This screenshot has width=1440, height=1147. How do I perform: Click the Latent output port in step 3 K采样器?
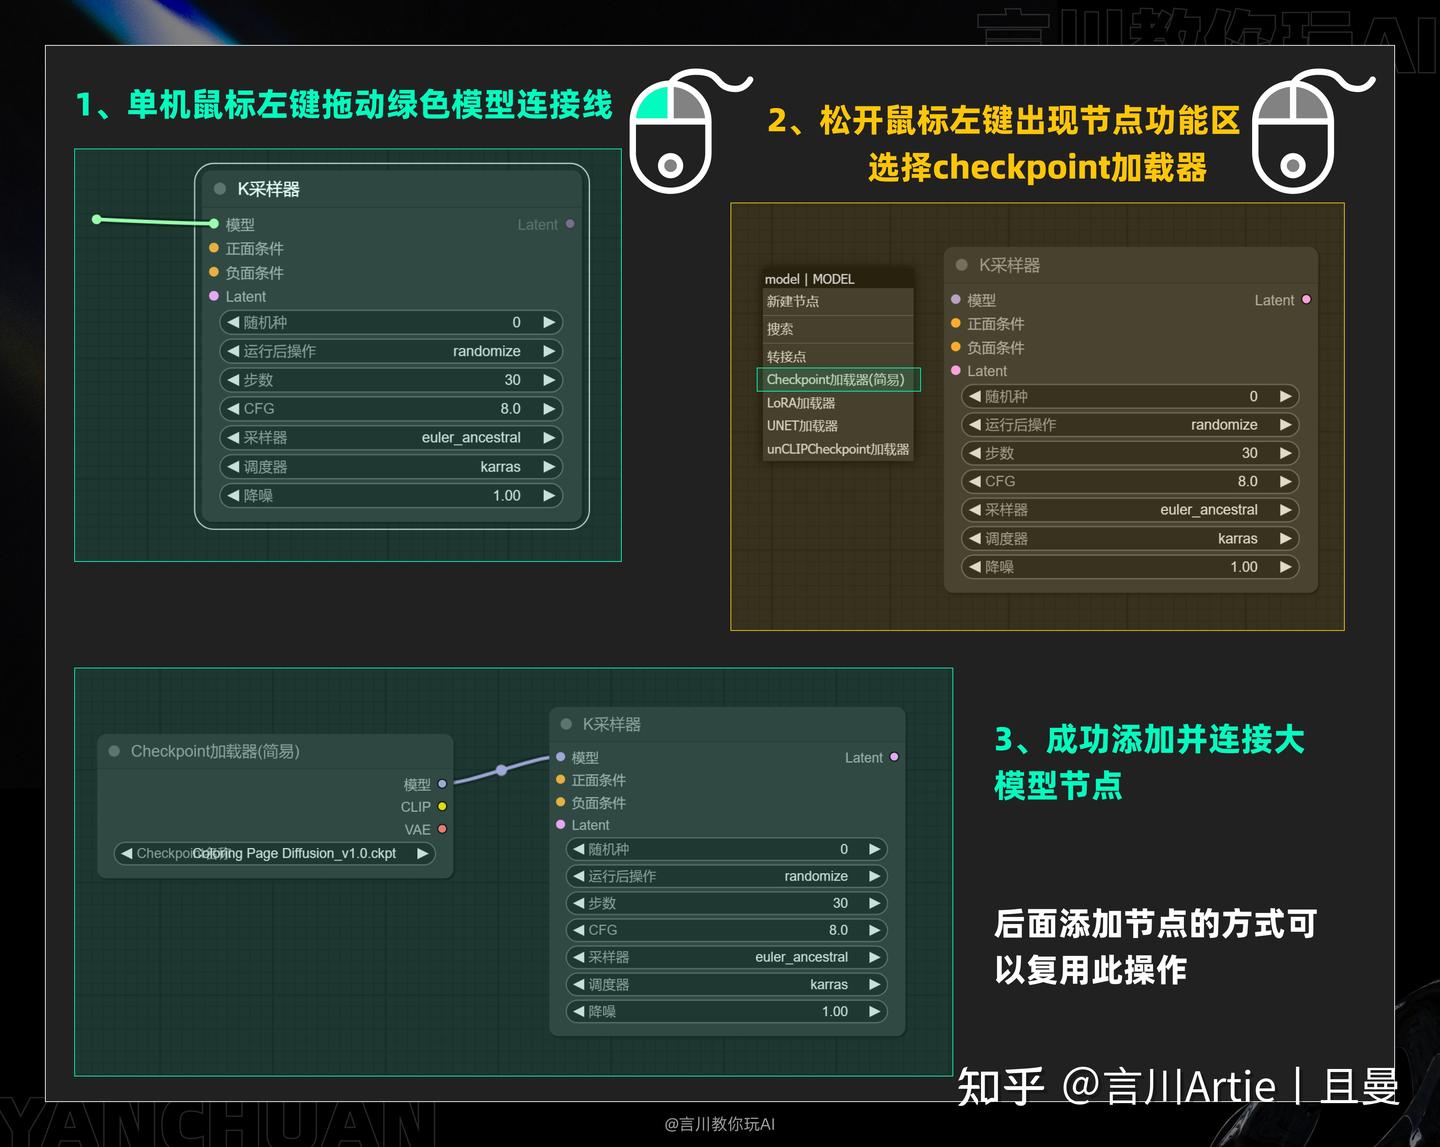tap(894, 757)
